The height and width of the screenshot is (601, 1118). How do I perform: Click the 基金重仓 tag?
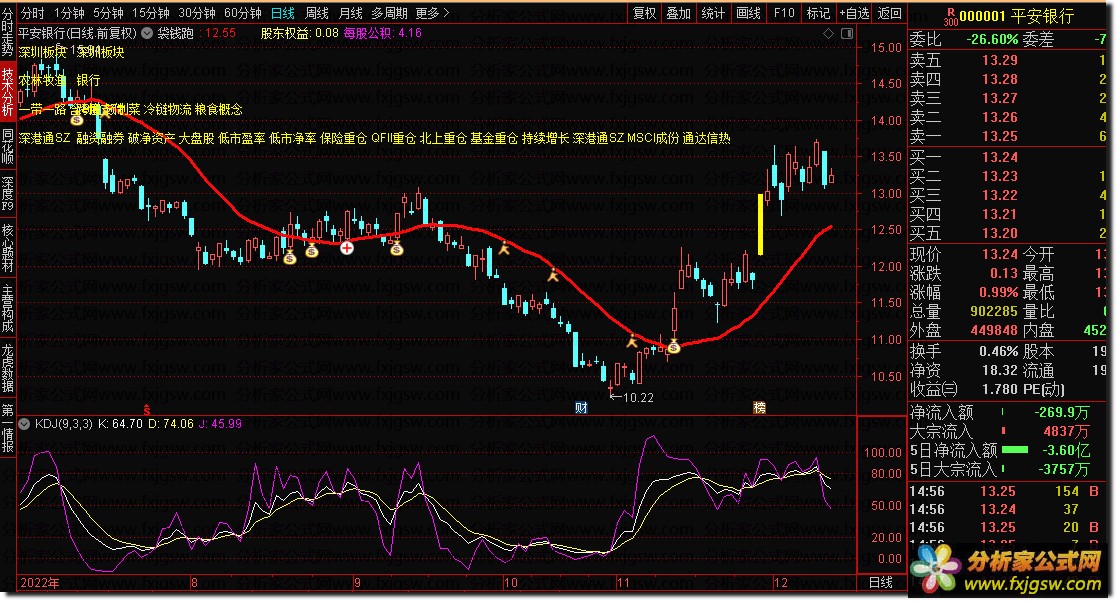[494, 138]
